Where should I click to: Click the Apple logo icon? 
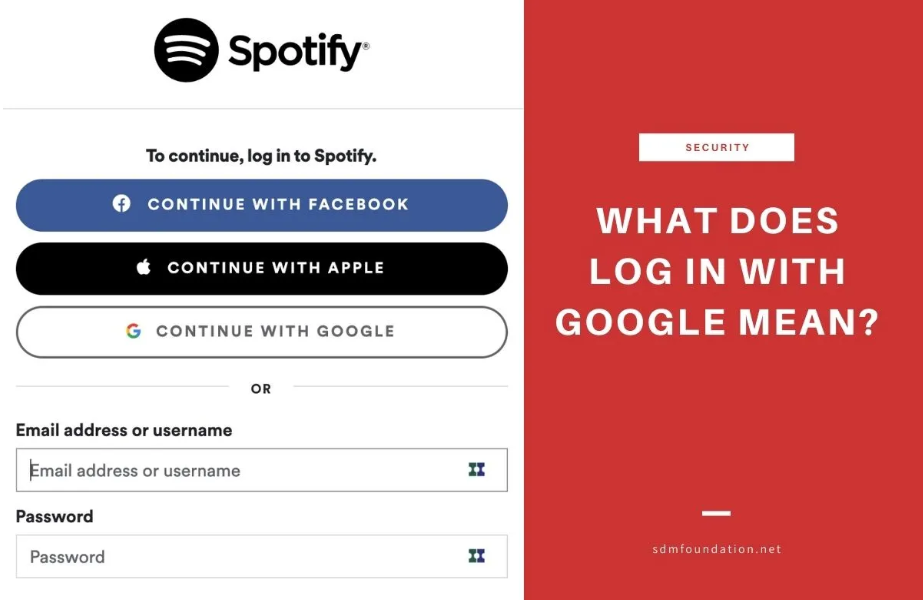[144, 267]
